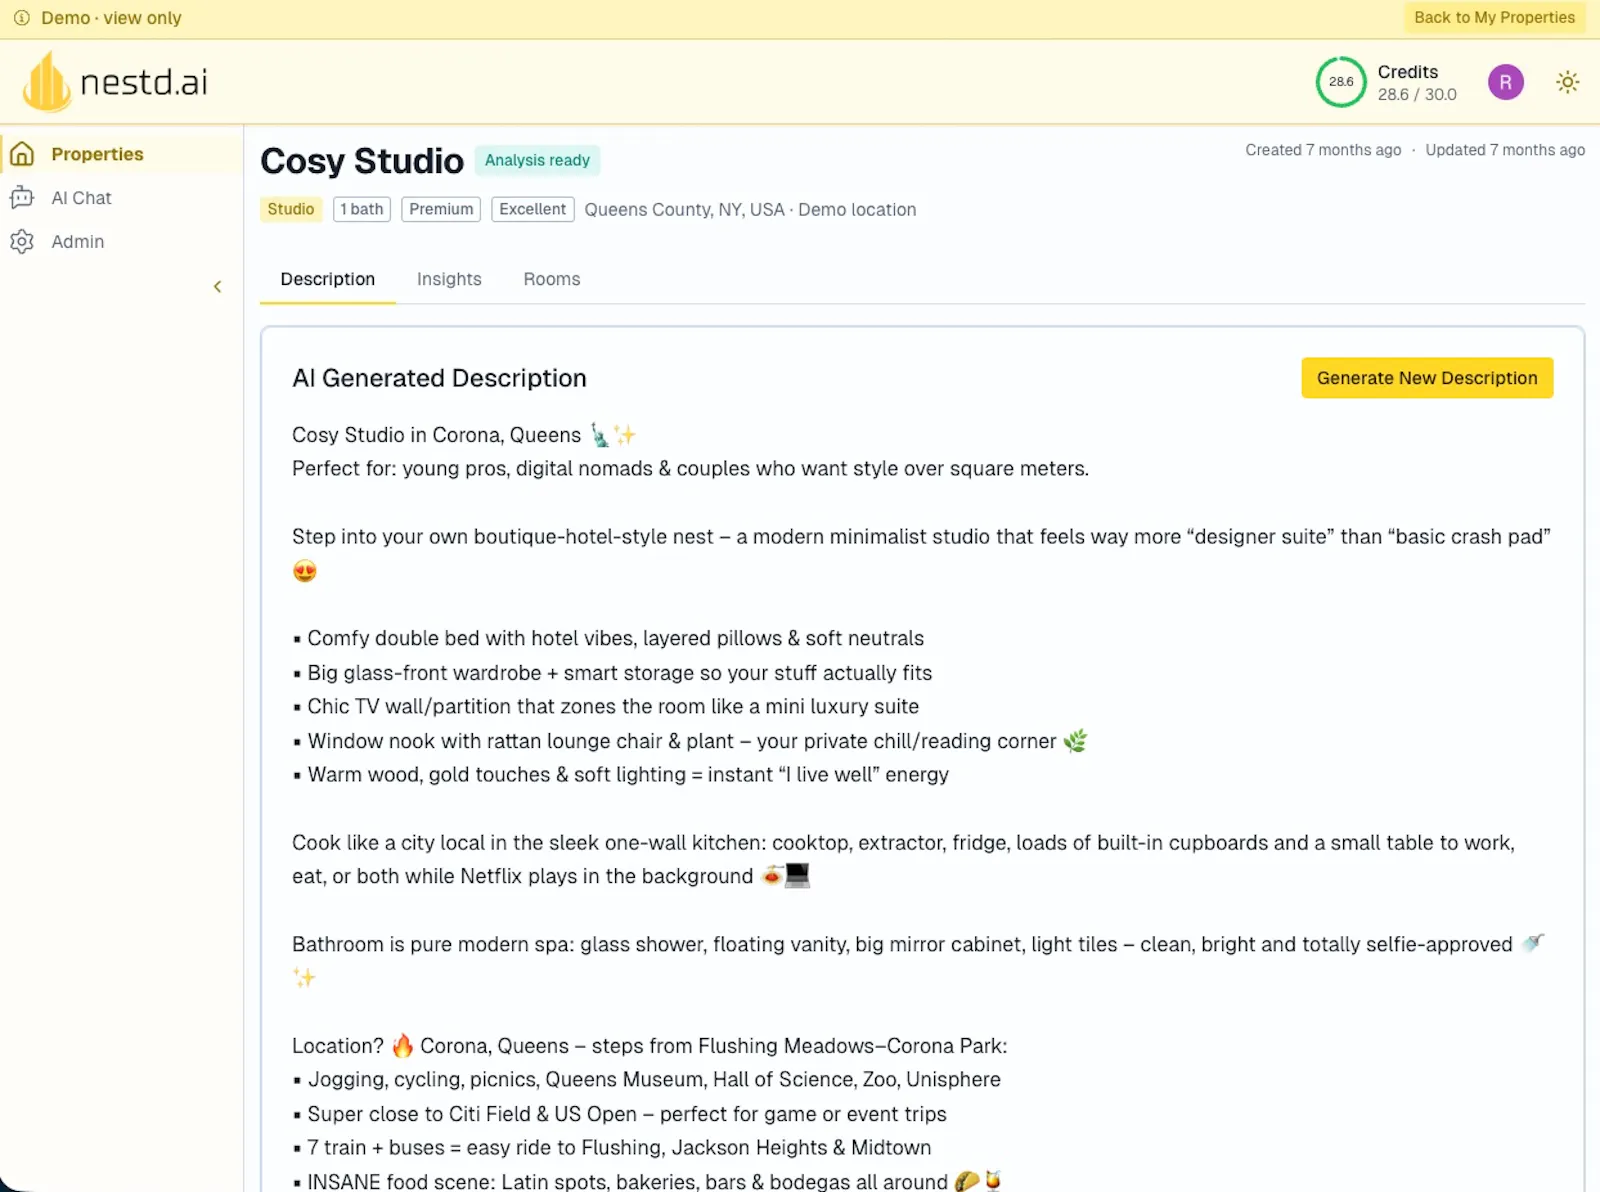Screen dimensions: 1600x1192
Task: Select Properties in the sidebar
Action: 97,154
